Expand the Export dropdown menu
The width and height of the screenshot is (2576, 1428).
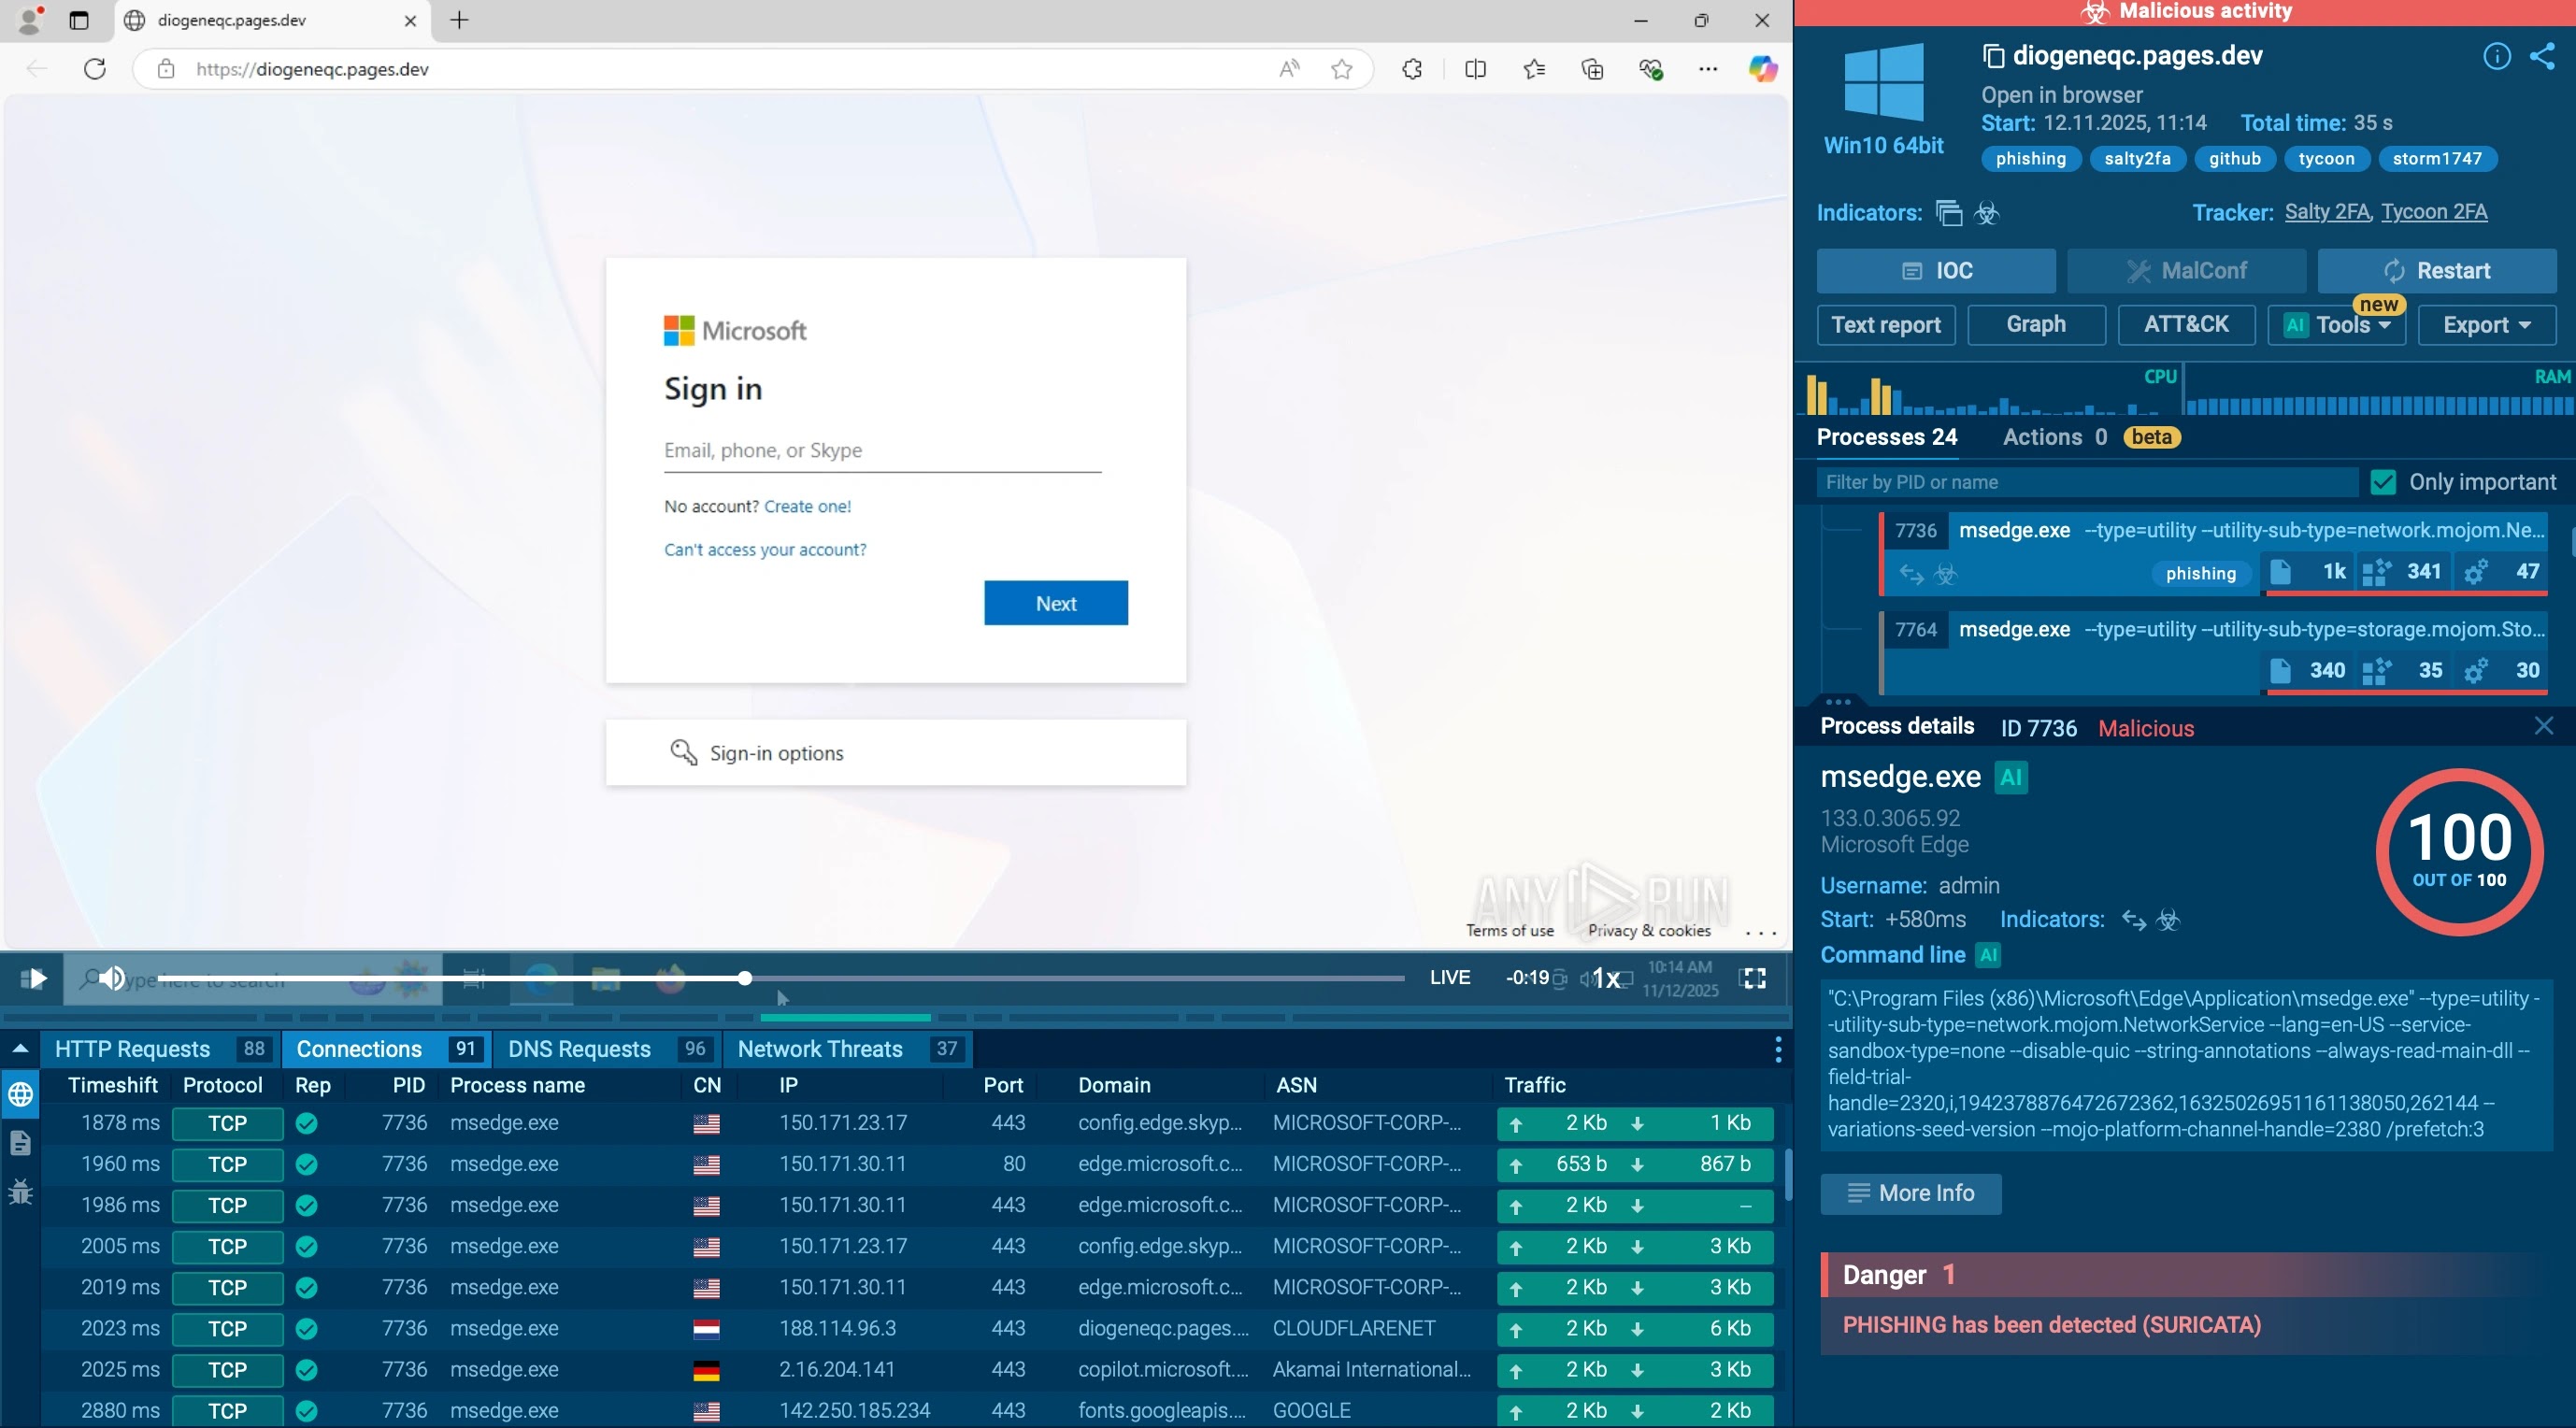tap(2486, 325)
